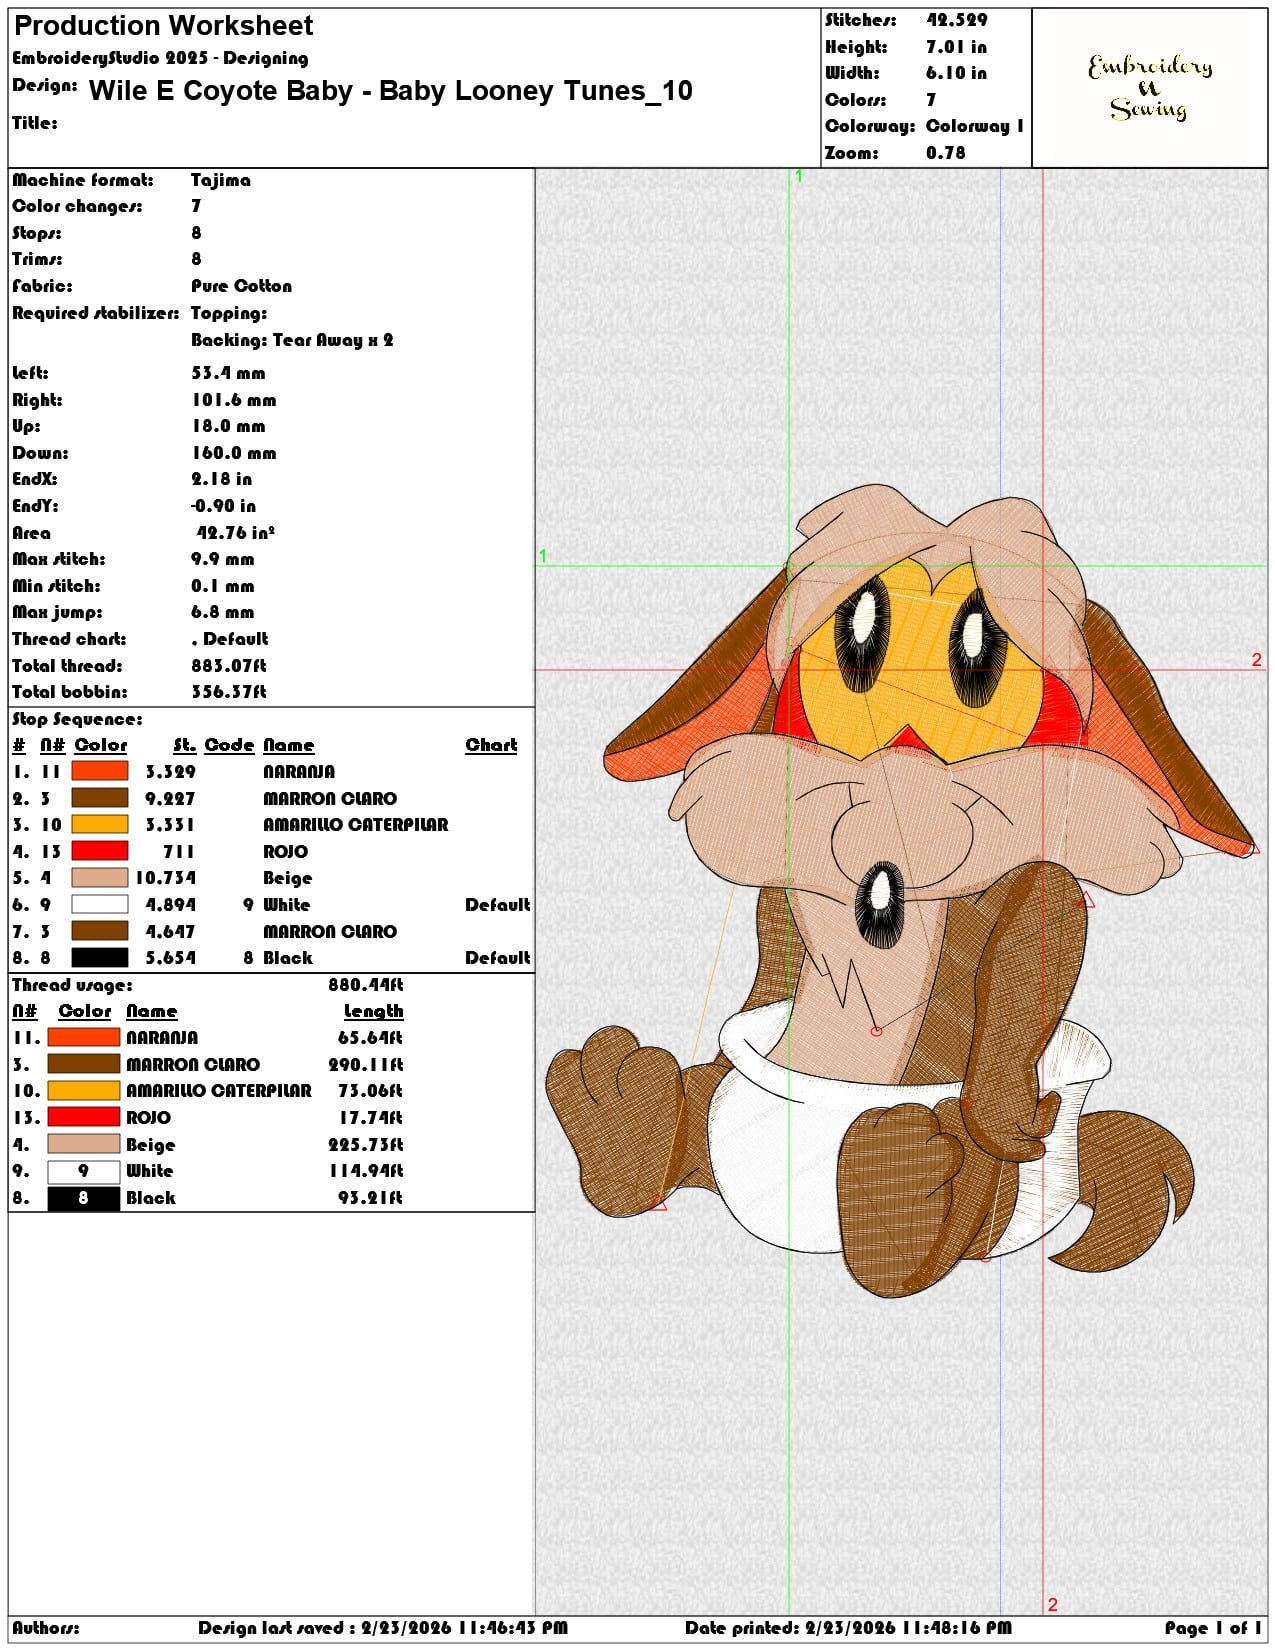This screenshot has height=1650, width=1275.
Task: Click the stitch count 3,329 for NARANJA
Action: pyautogui.click(x=171, y=771)
